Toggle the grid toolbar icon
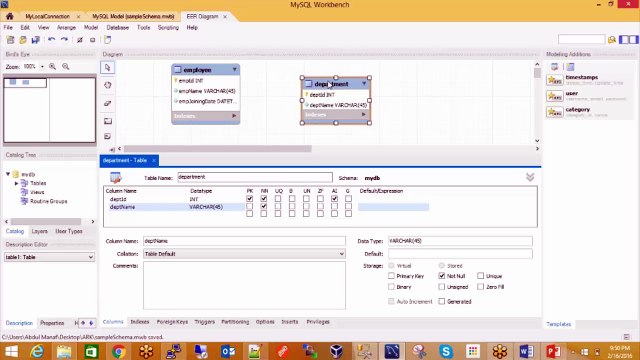The width and height of the screenshot is (640, 360). pos(80,40)
